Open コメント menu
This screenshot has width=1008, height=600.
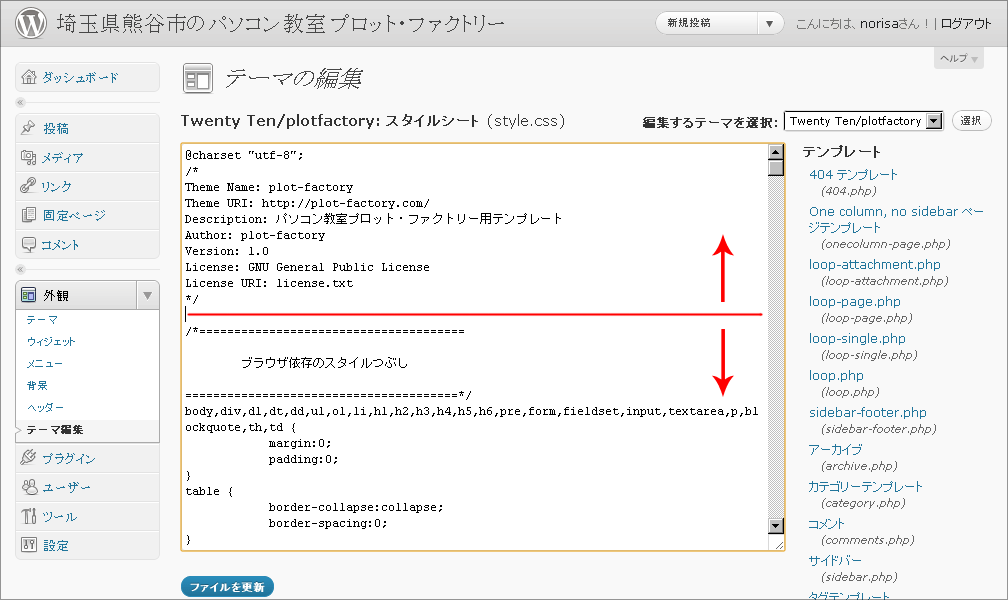[x=60, y=245]
